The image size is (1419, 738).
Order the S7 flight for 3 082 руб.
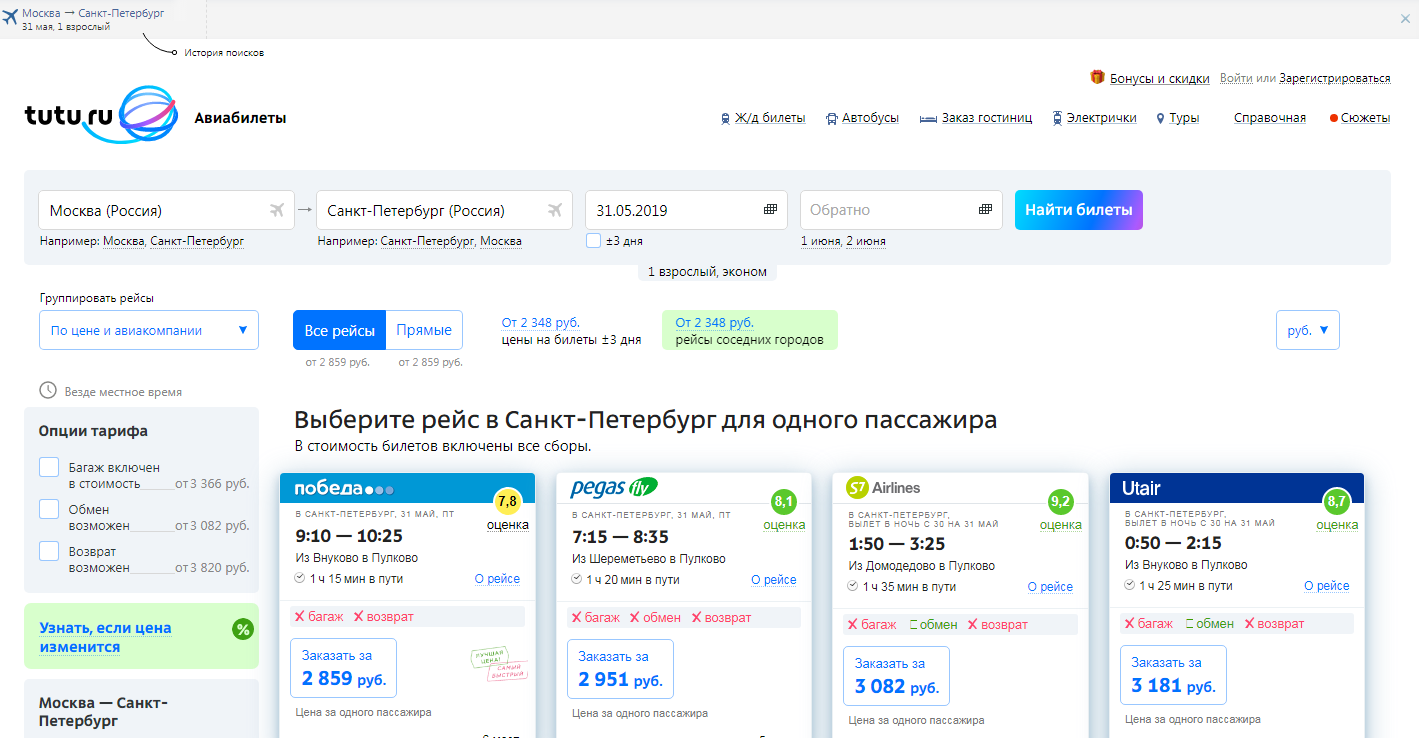point(896,675)
